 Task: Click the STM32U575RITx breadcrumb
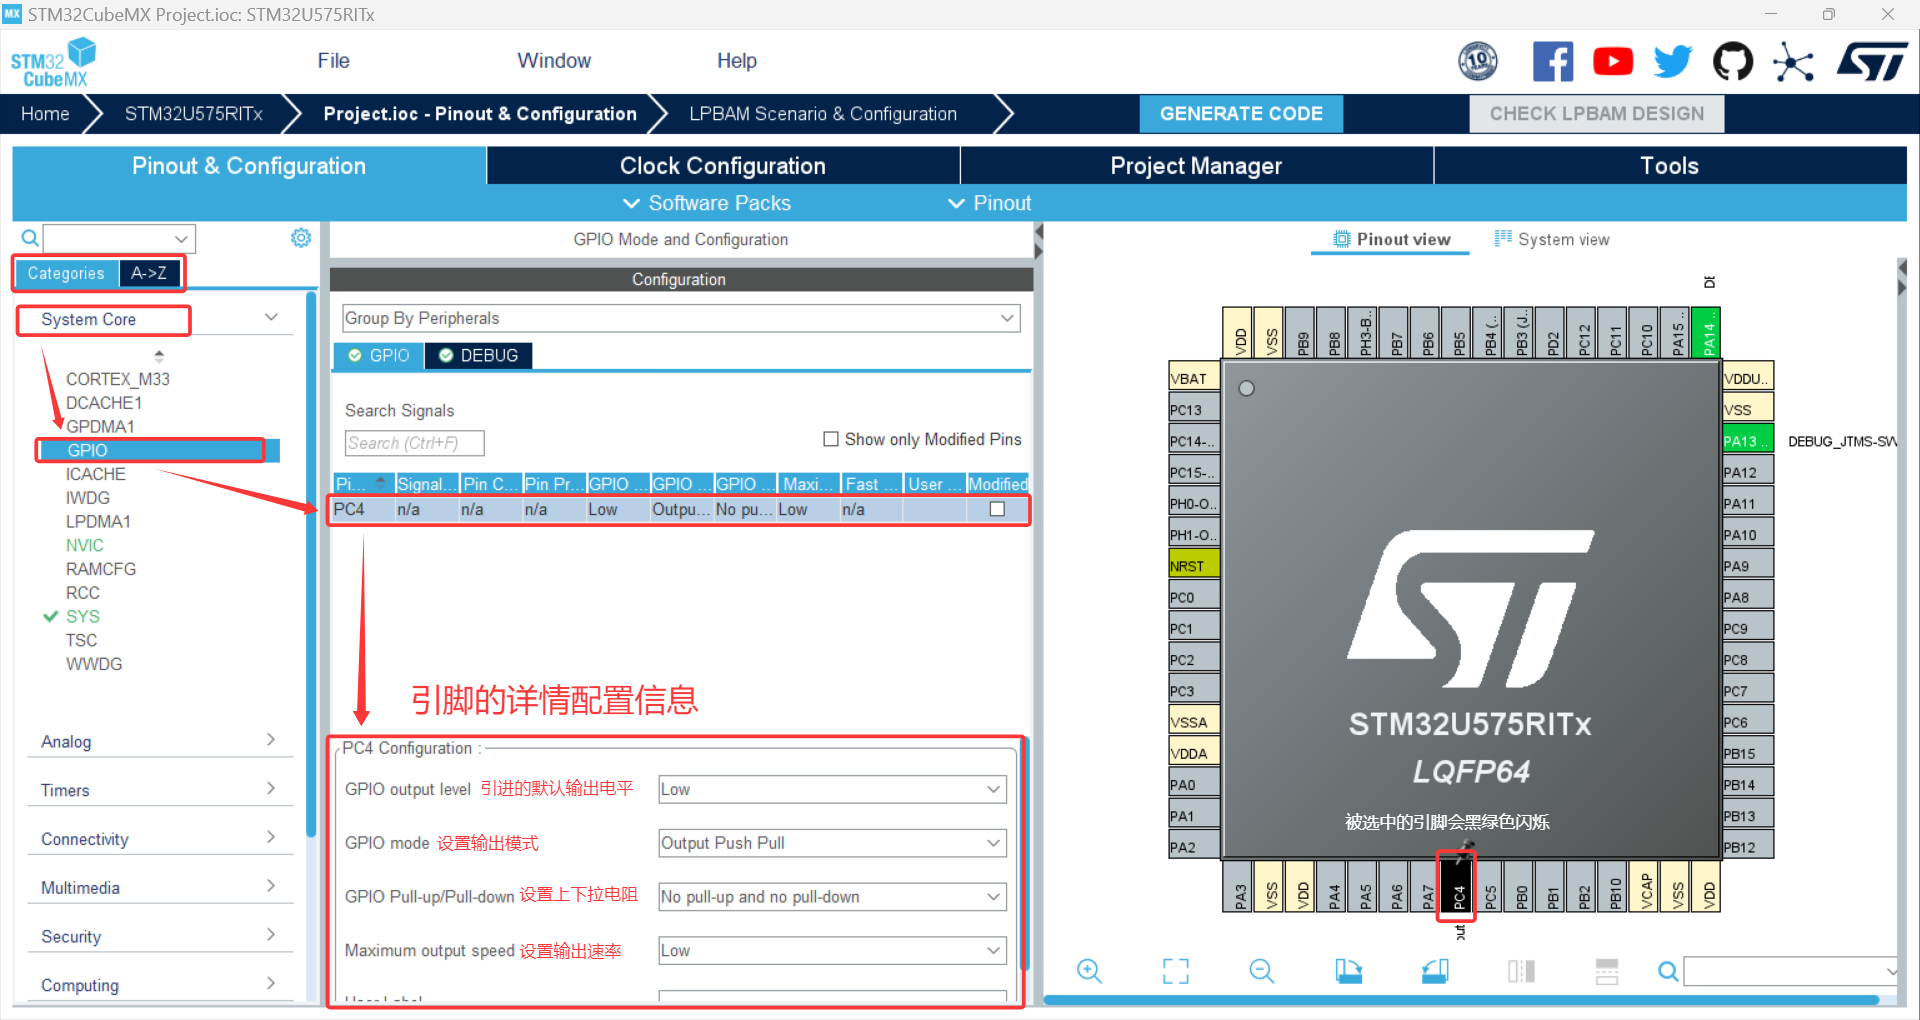(194, 114)
